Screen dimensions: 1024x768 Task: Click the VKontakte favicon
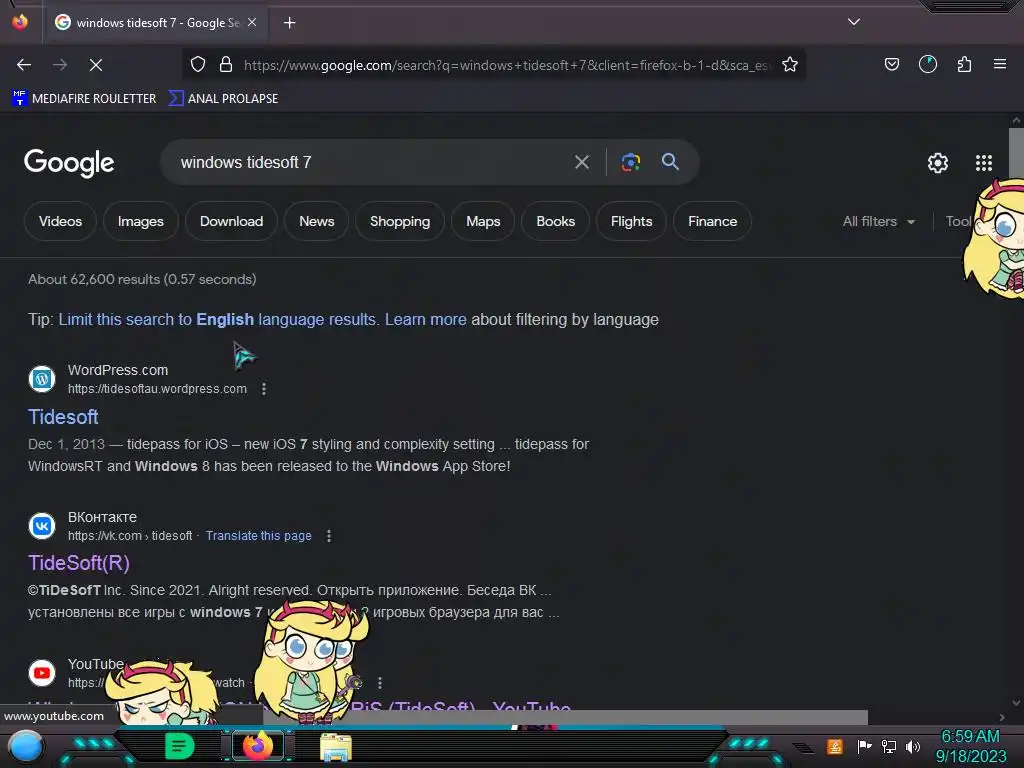[42, 526]
